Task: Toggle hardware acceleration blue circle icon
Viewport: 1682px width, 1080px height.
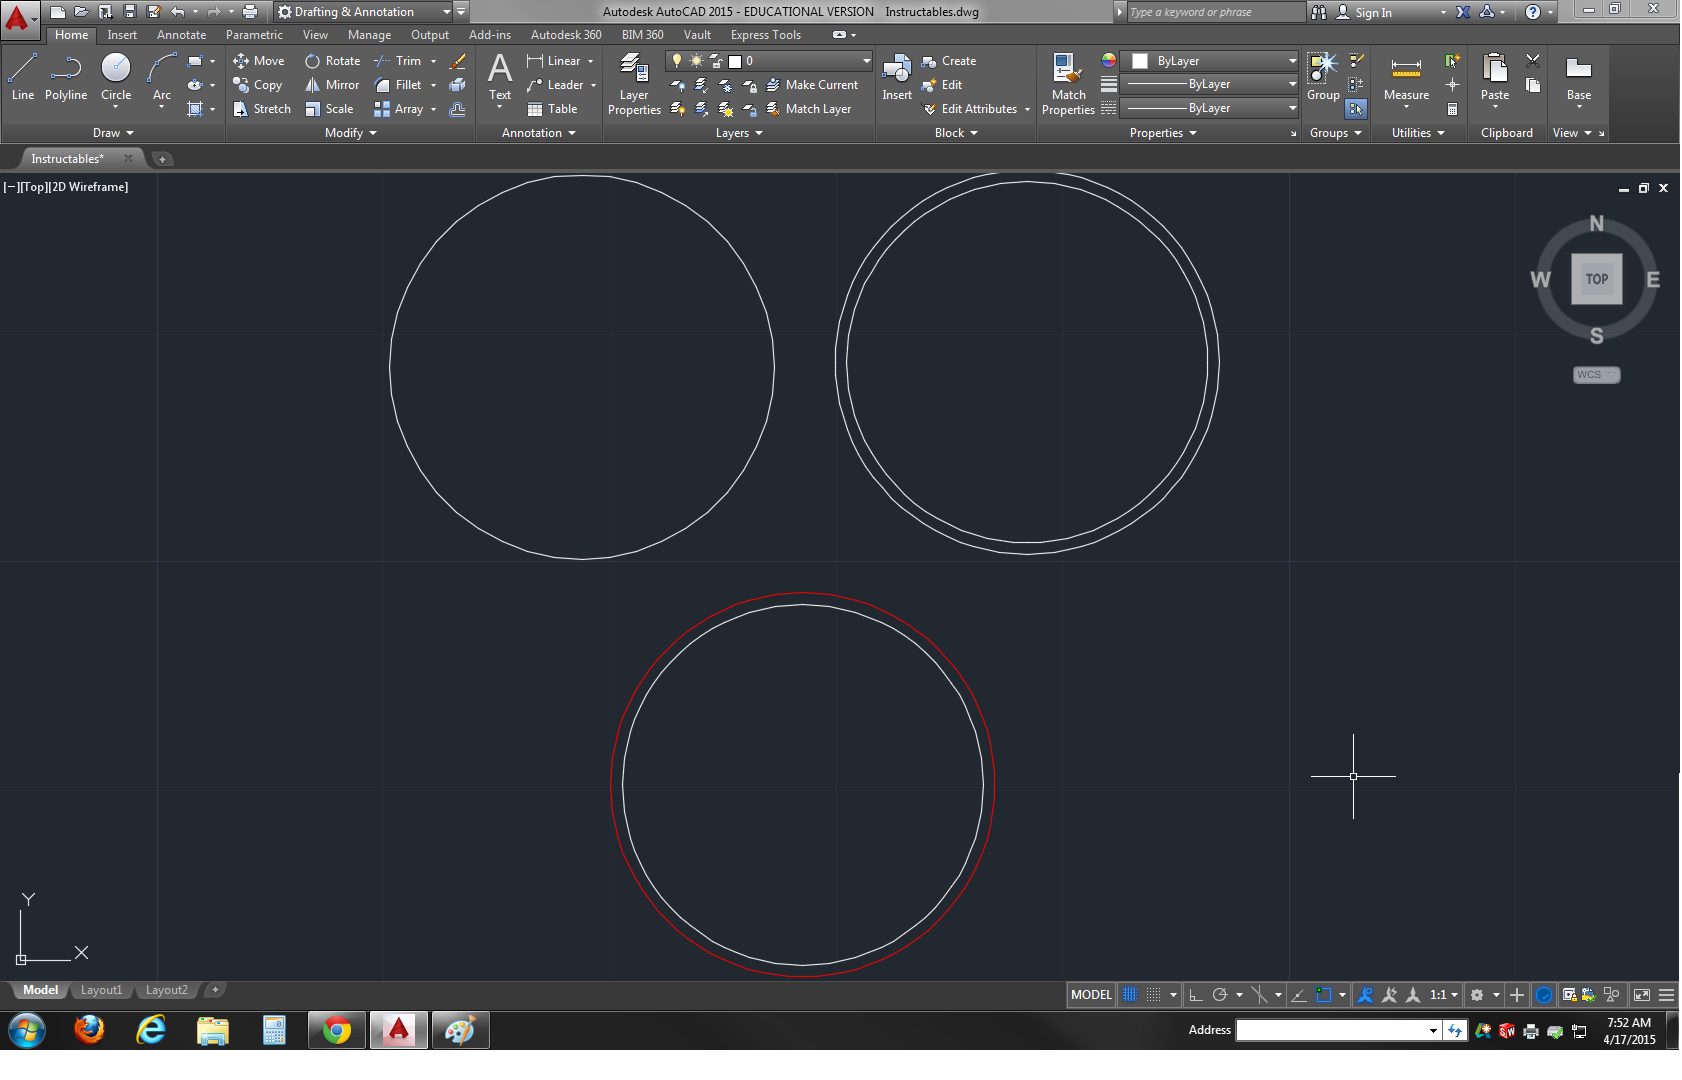Action: 1544,995
